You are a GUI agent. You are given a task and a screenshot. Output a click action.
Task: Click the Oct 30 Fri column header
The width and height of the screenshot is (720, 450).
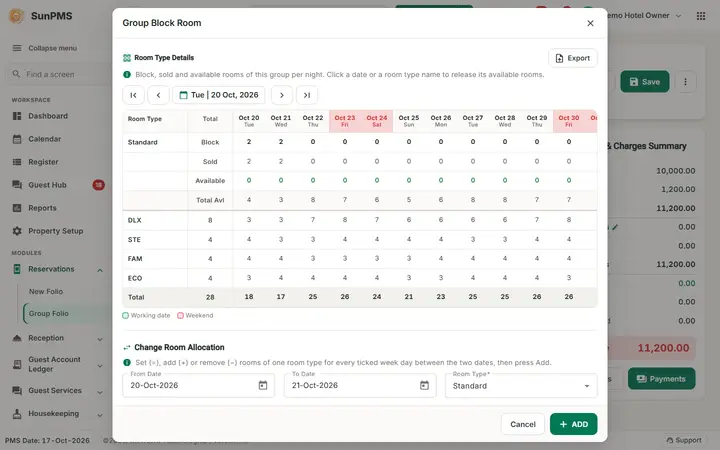point(568,121)
